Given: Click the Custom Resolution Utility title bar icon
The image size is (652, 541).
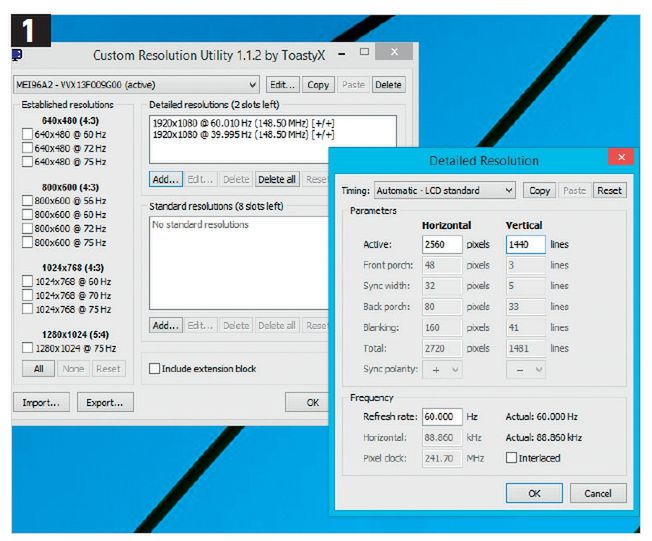Looking at the screenshot, I should (x=17, y=55).
